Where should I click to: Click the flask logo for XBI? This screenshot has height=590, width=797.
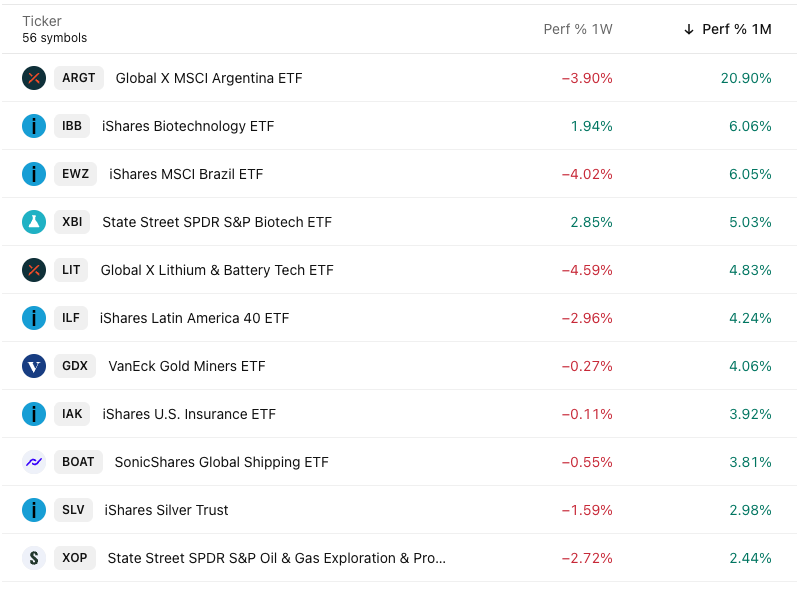[34, 222]
